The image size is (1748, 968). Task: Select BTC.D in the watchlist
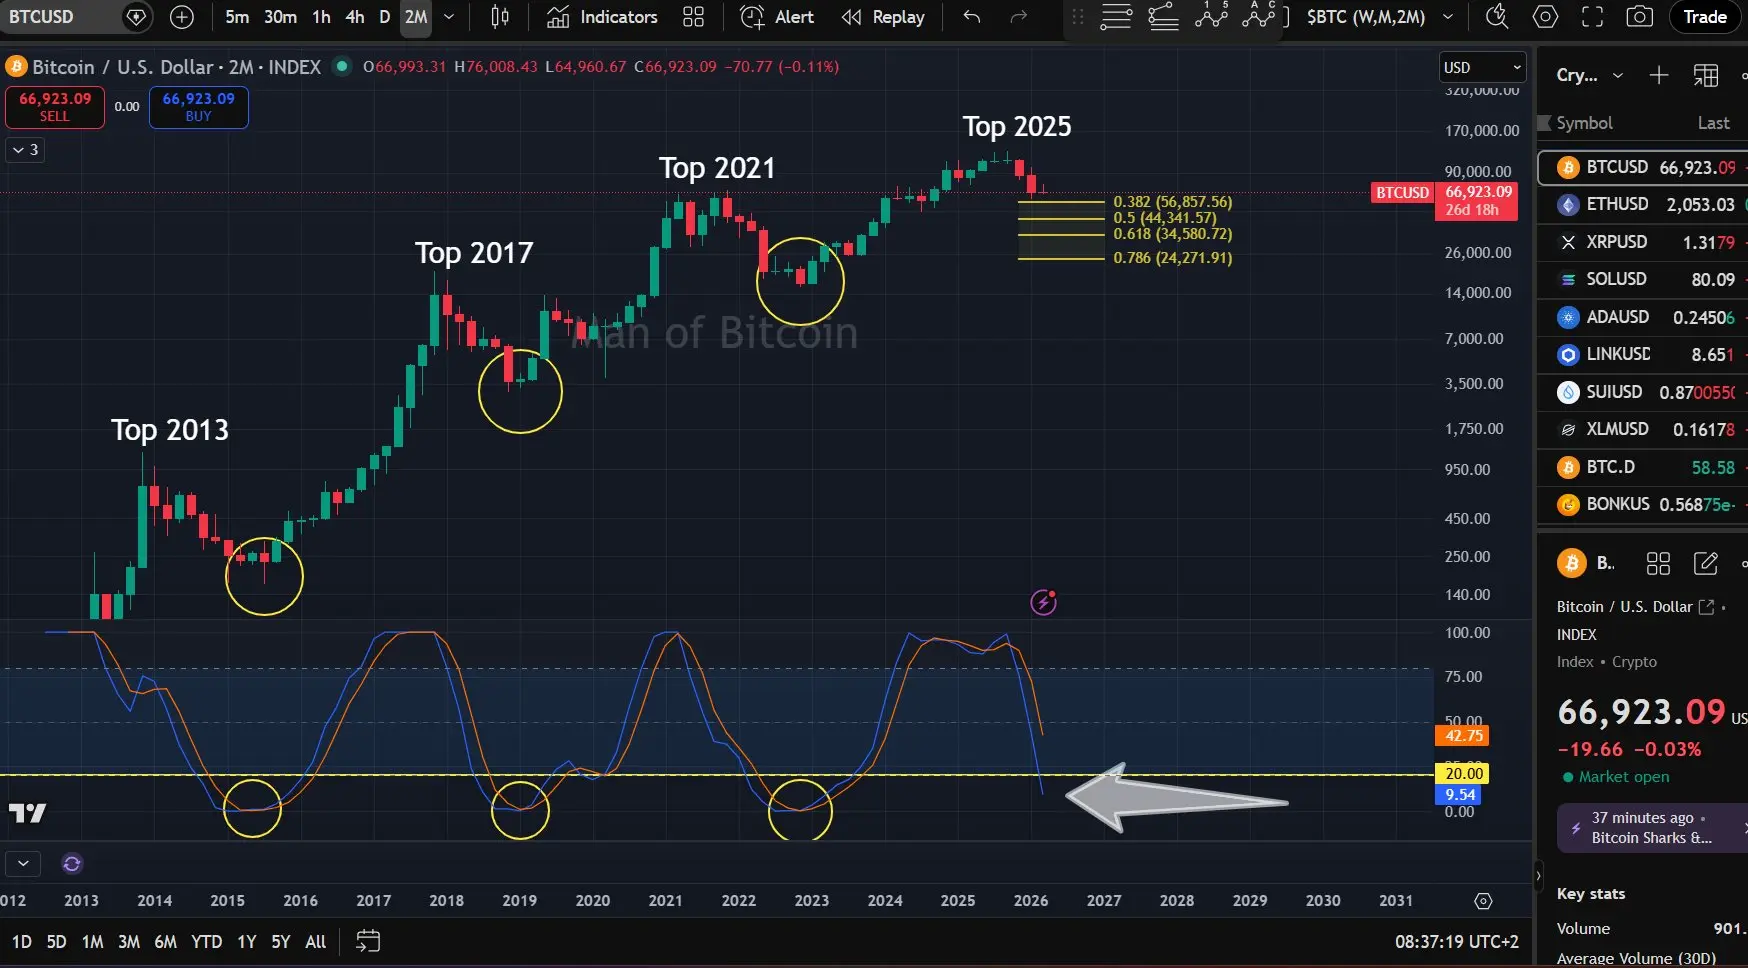tap(1643, 467)
